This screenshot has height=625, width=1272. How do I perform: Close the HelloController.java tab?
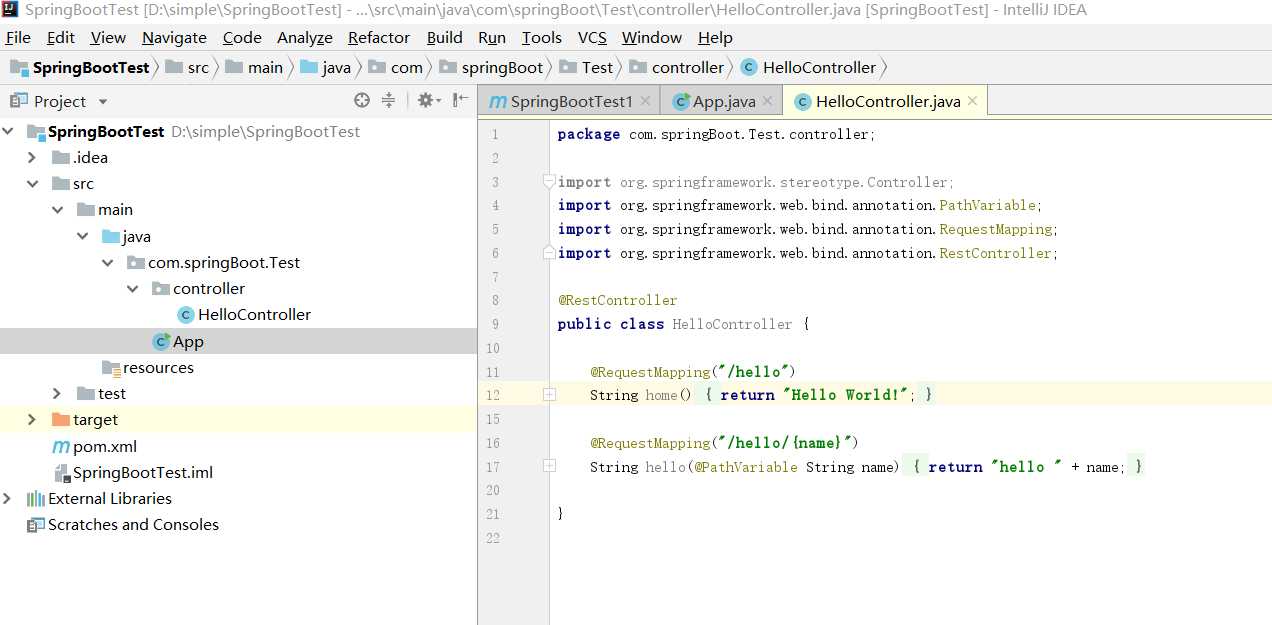[972, 101]
